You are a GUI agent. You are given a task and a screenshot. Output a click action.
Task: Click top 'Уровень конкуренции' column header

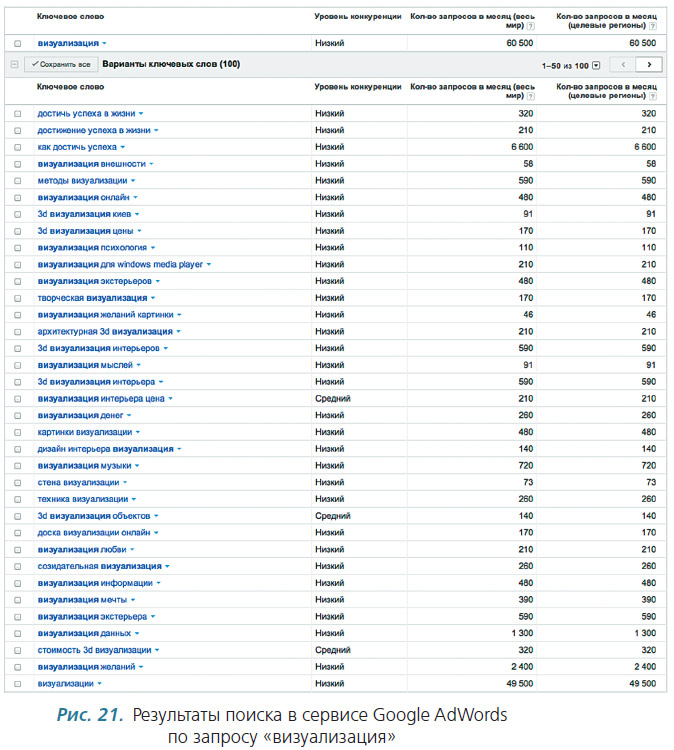(358, 16)
